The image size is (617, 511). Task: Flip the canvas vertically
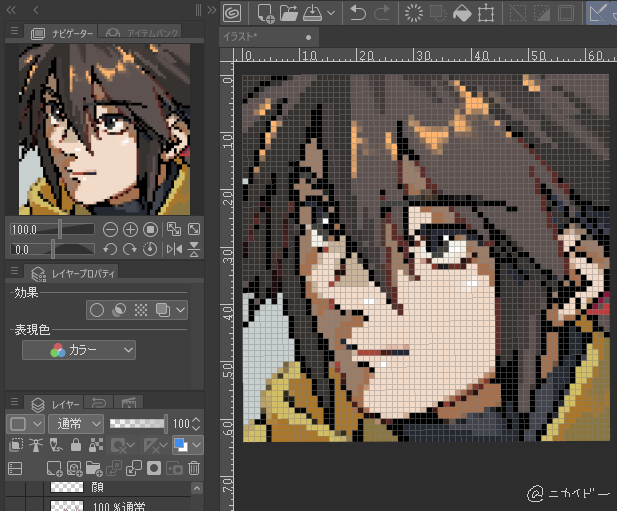pyautogui.click(x=194, y=249)
